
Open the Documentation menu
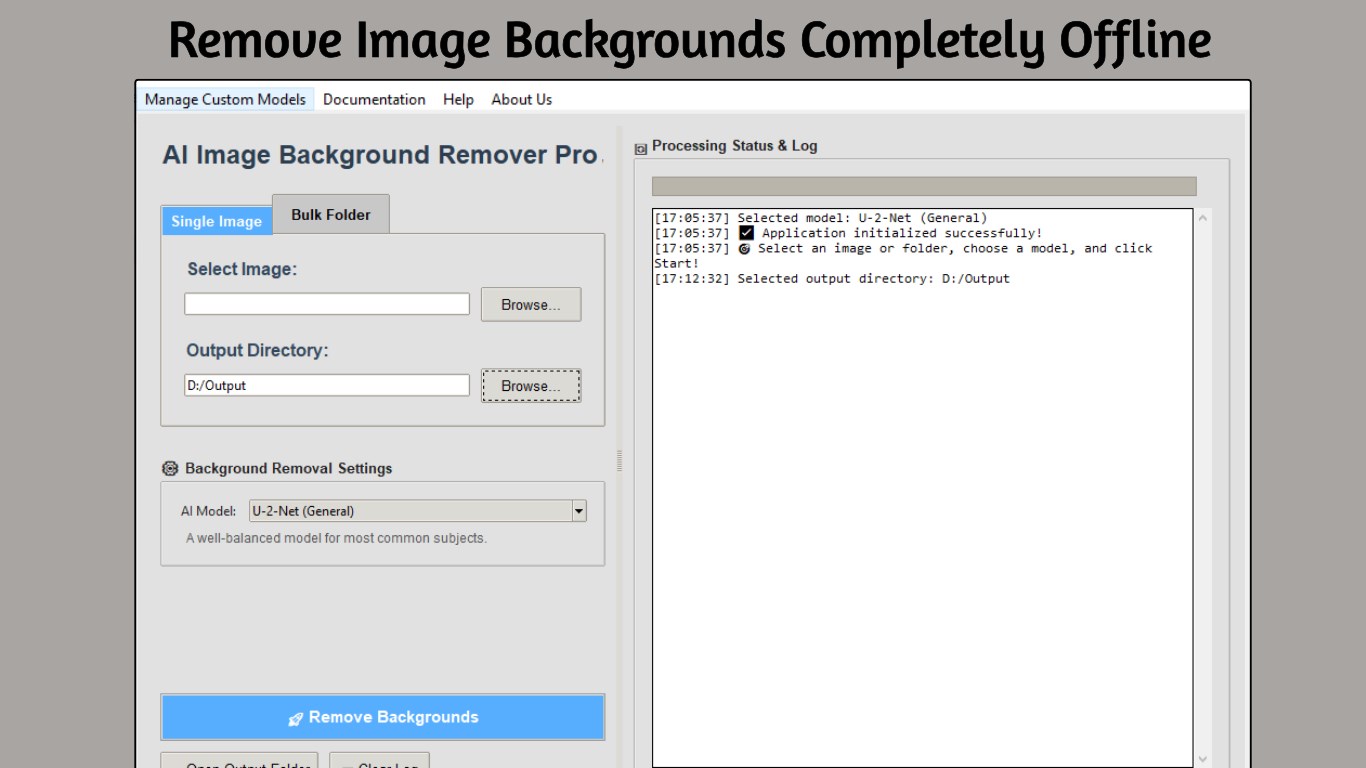tap(374, 99)
